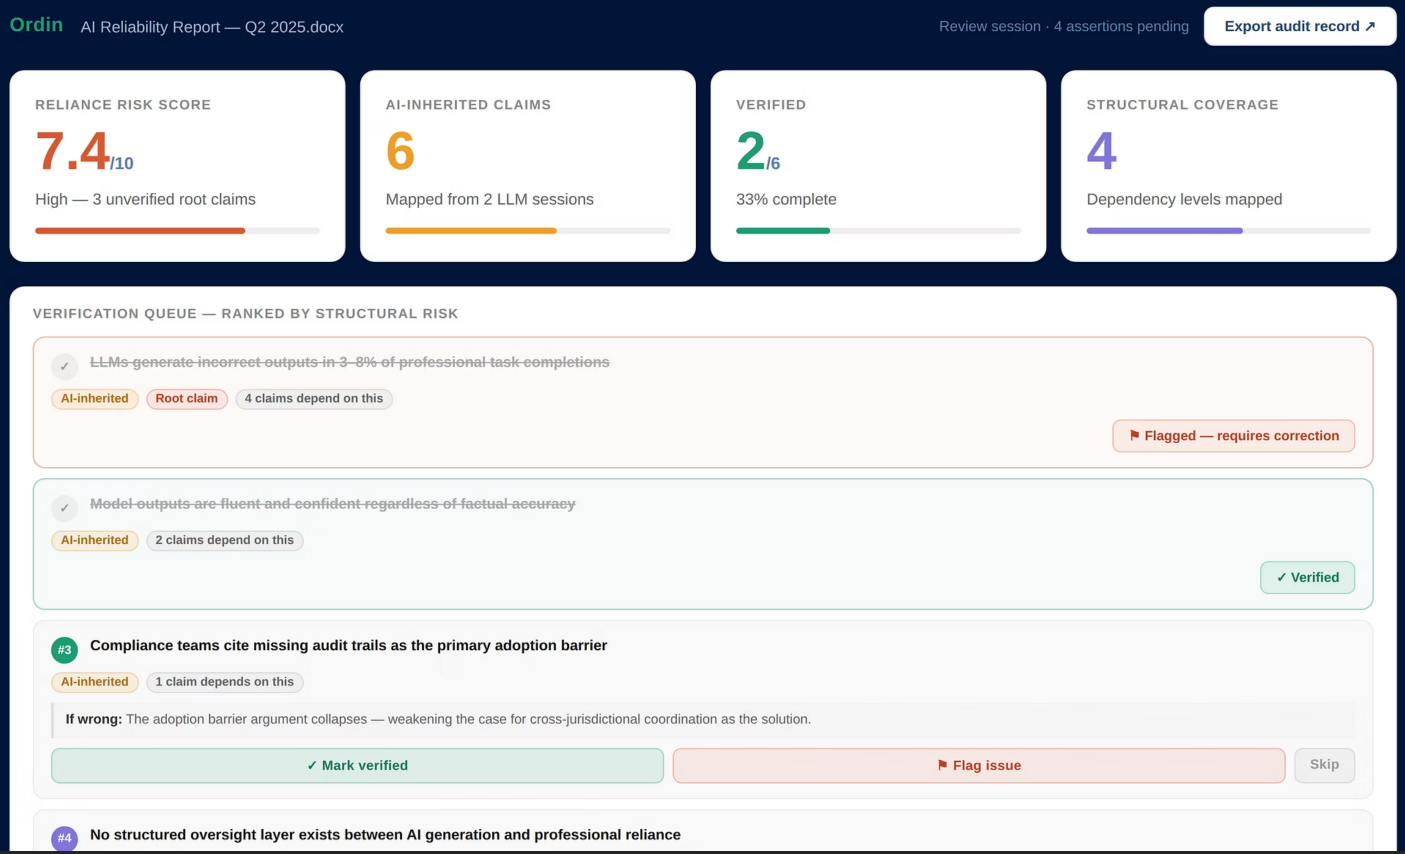
Task: Click the checkmark icon on the first queue item
Action: [x=64, y=366]
